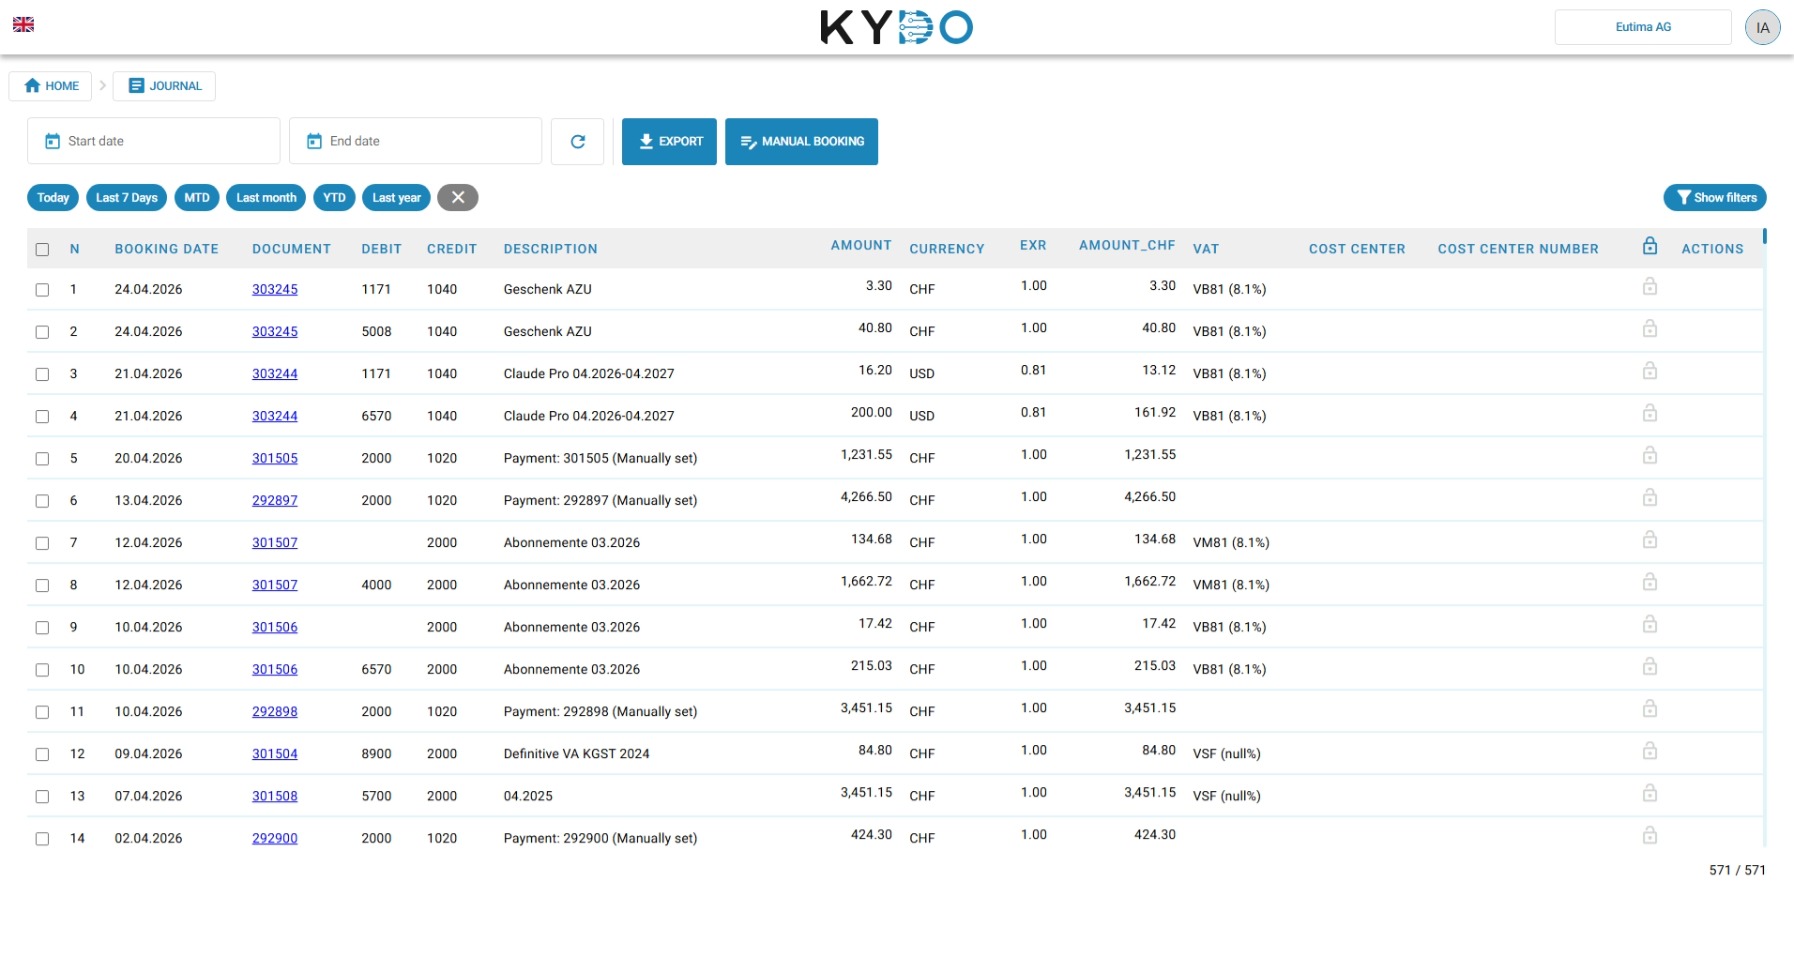Open the IA user avatar menu
1794x955 pixels.
click(1762, 27)
